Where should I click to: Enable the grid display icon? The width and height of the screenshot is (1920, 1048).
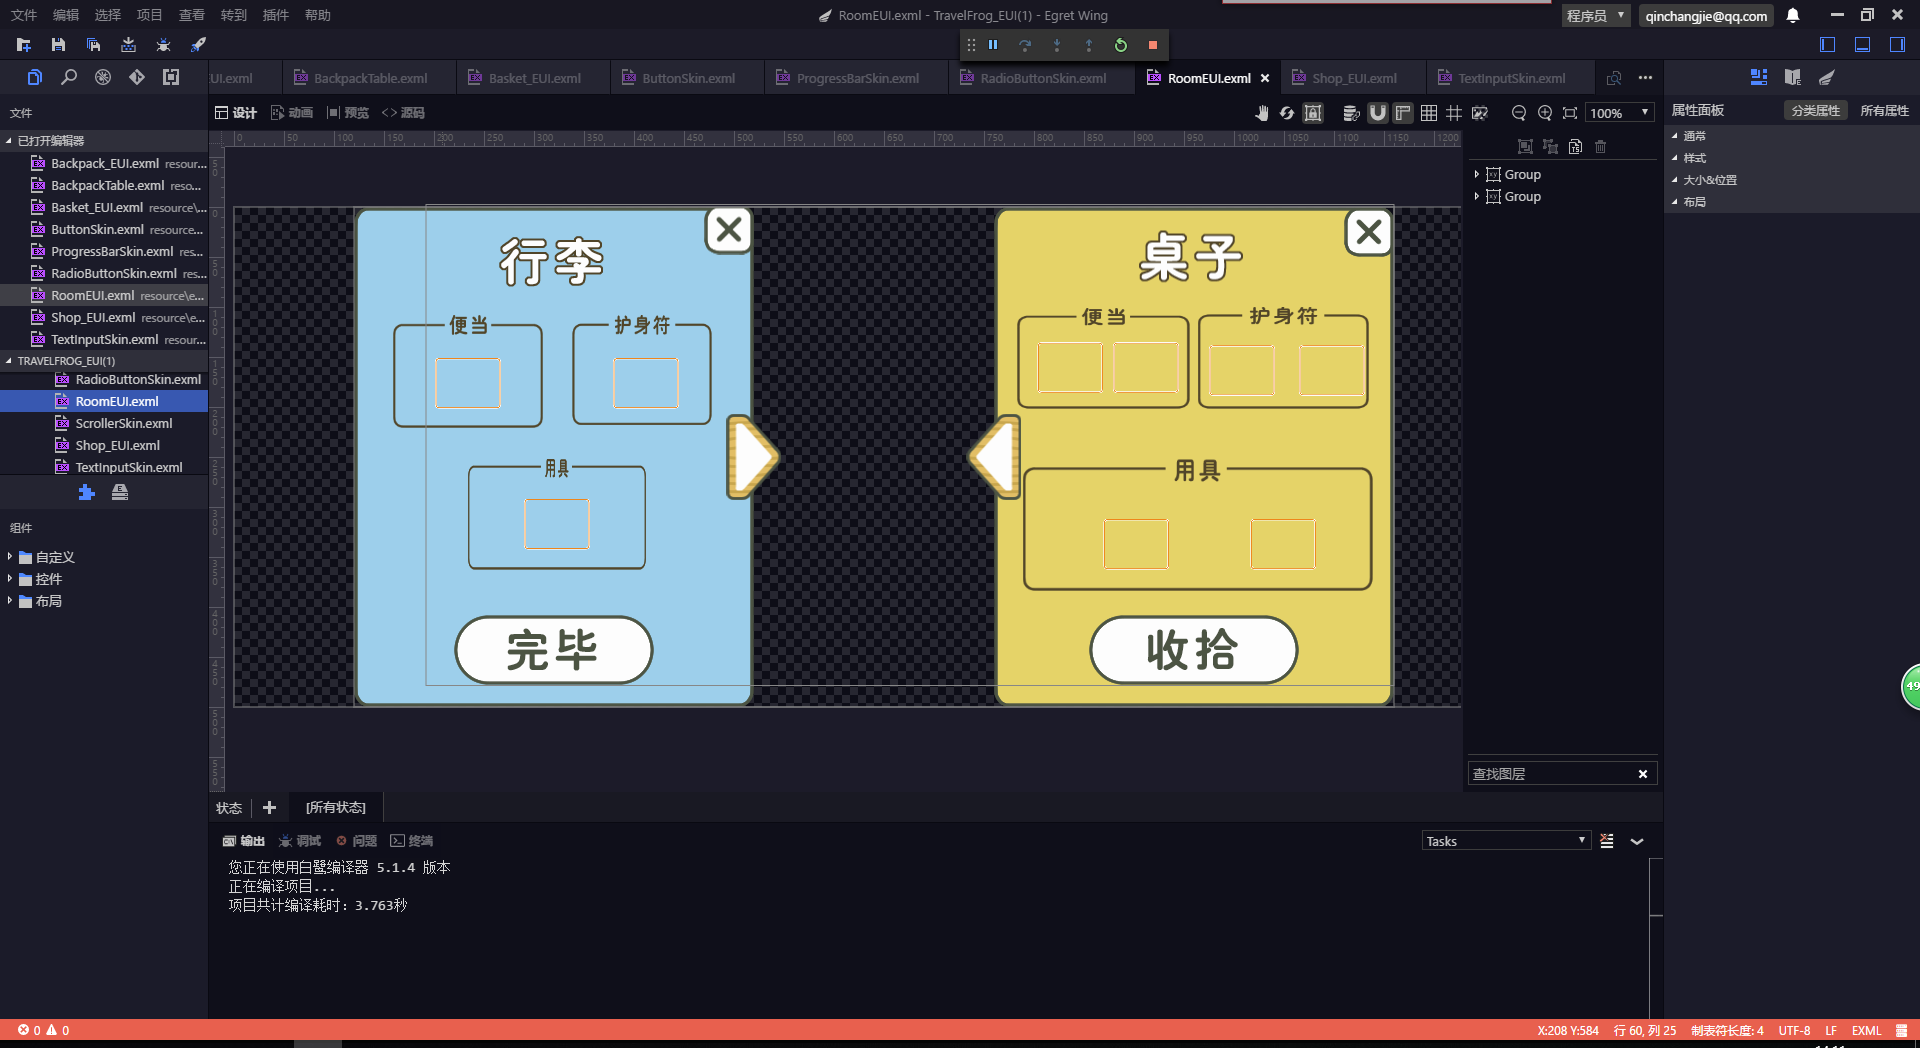pyautogui.click(x=1428, y=113)
